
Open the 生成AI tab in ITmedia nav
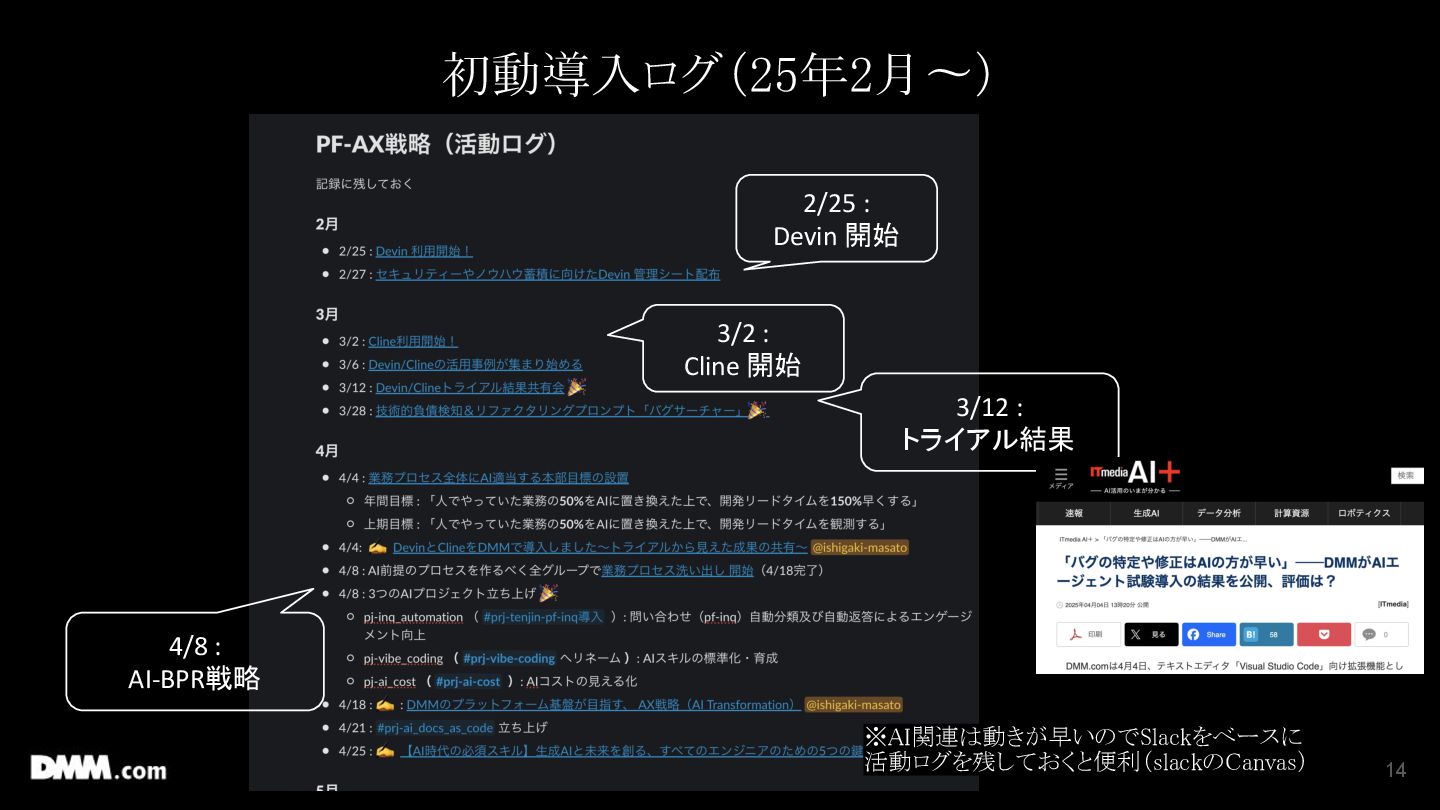pos(1146,513)
